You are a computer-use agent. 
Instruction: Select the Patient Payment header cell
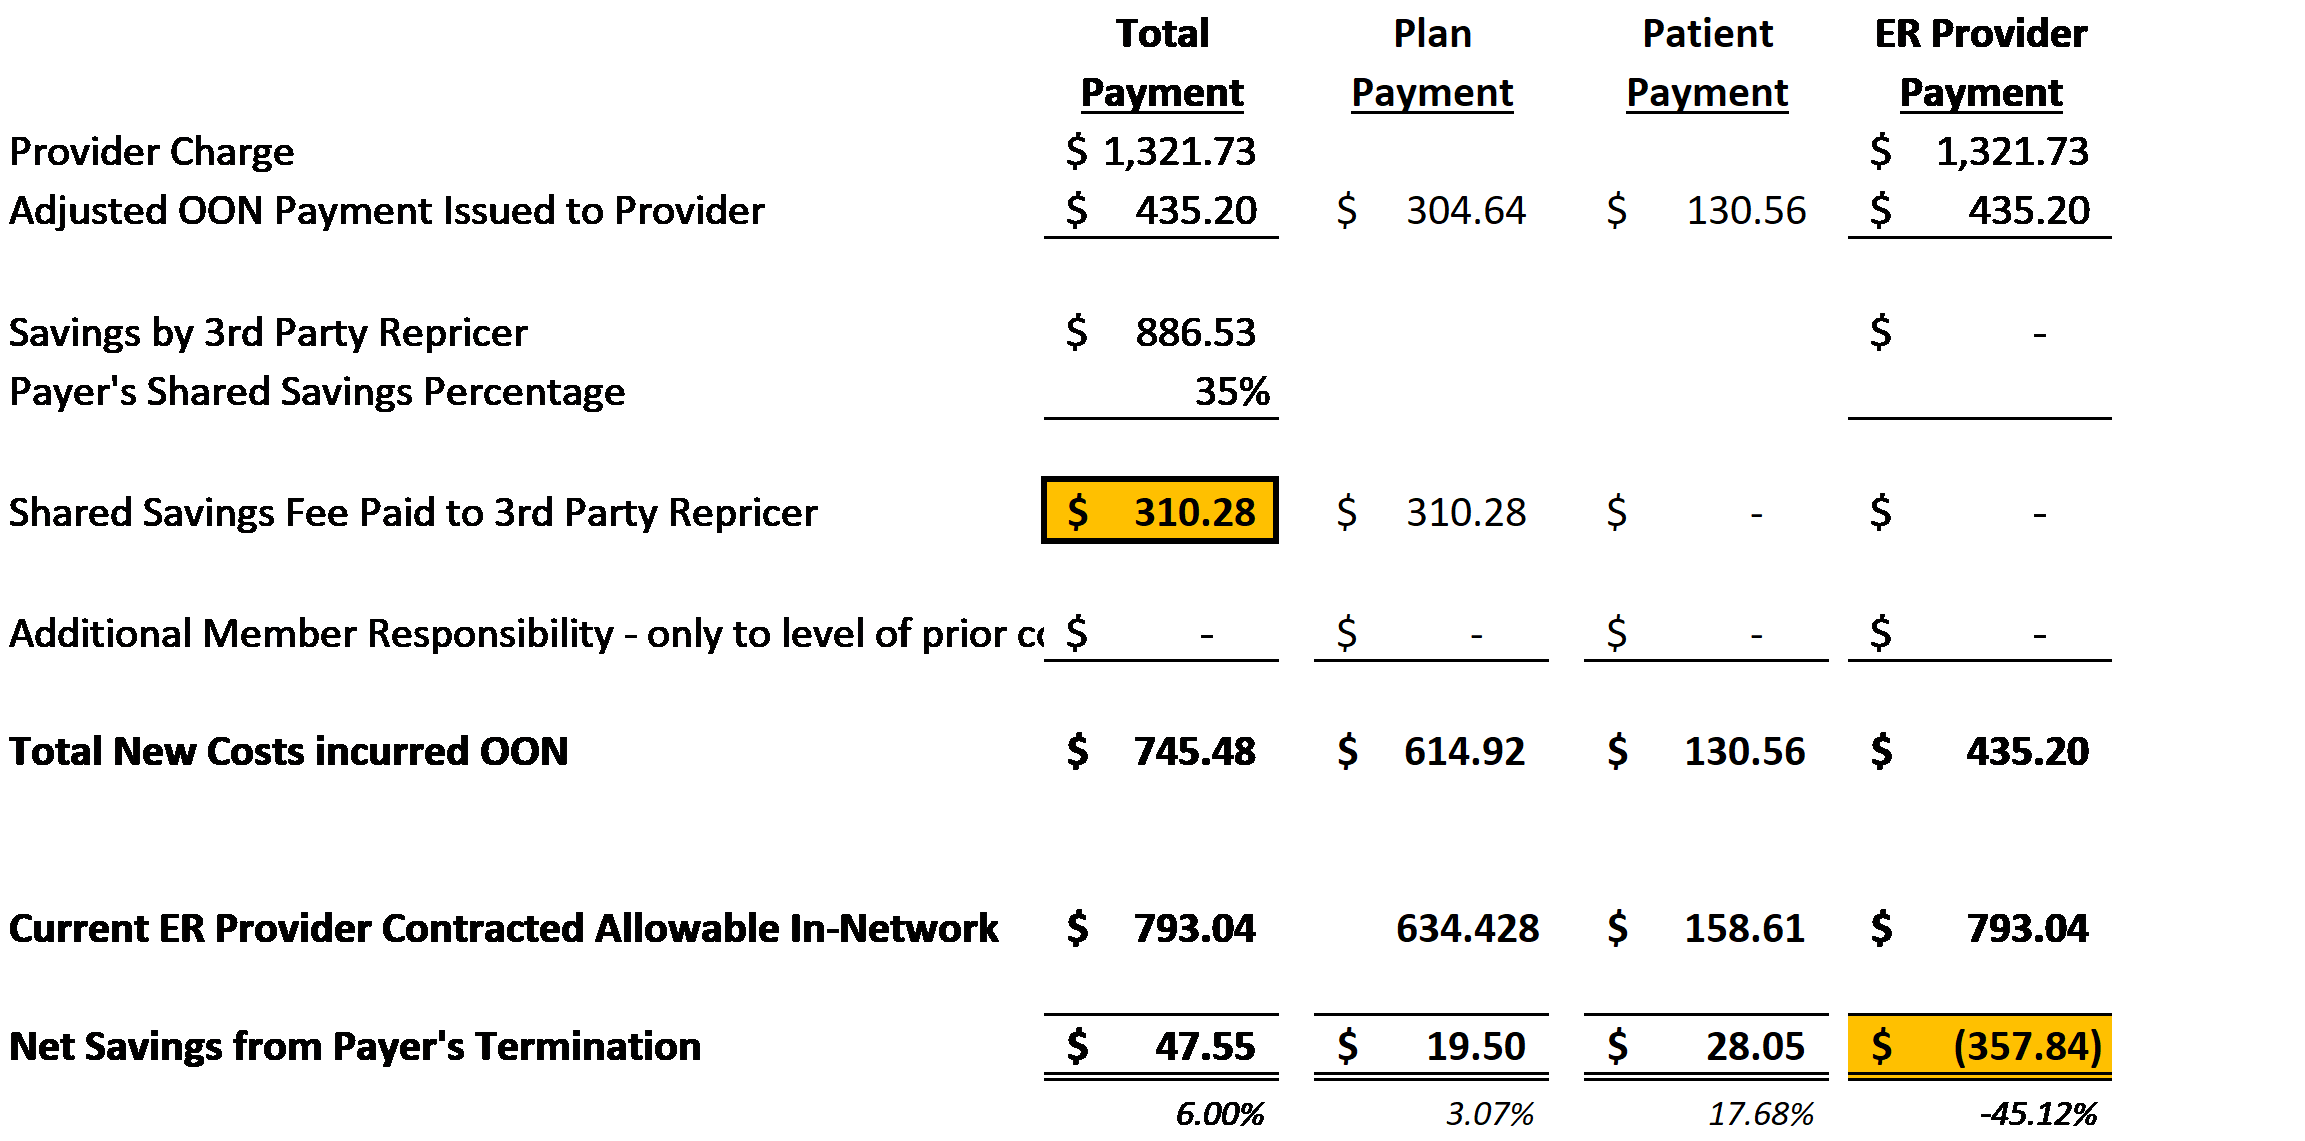pos(1707,63)
